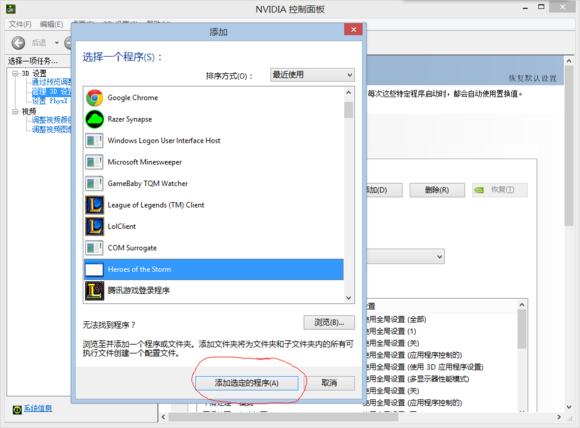Screen dimensions: 580x428
Task: Select the Microsoft Minesweeper program icon
Action: coord(94,162)
